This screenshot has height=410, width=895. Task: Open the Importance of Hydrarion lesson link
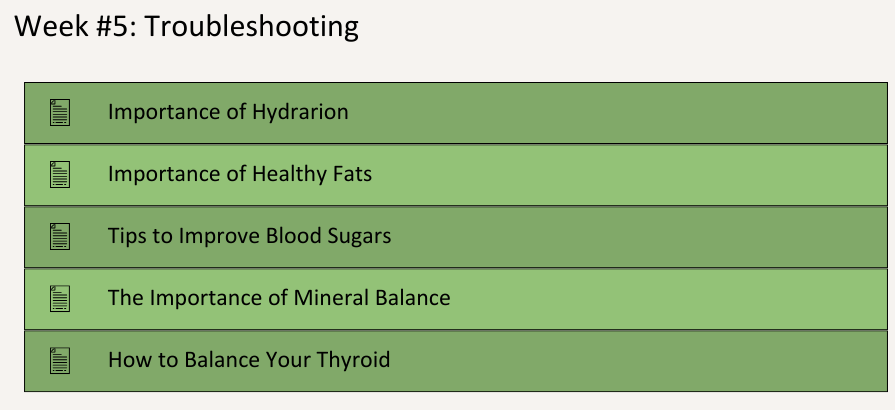(x=228, y=112)
